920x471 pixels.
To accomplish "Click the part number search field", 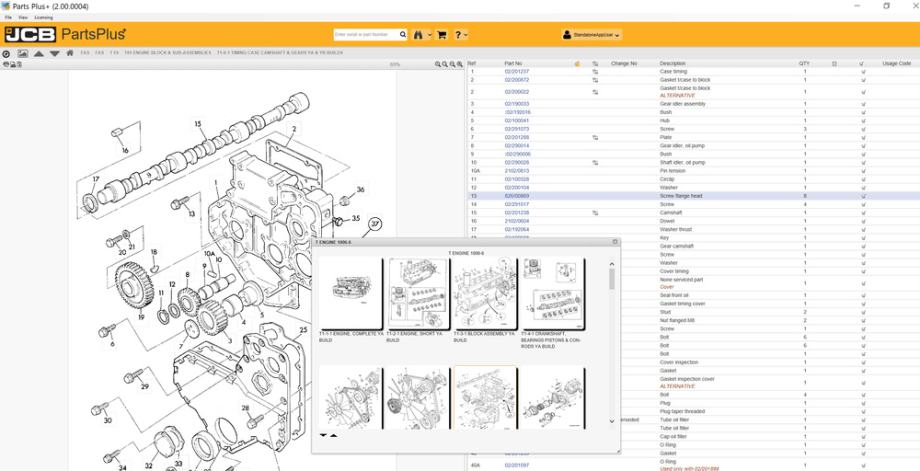I will click(x=364, y=34).
